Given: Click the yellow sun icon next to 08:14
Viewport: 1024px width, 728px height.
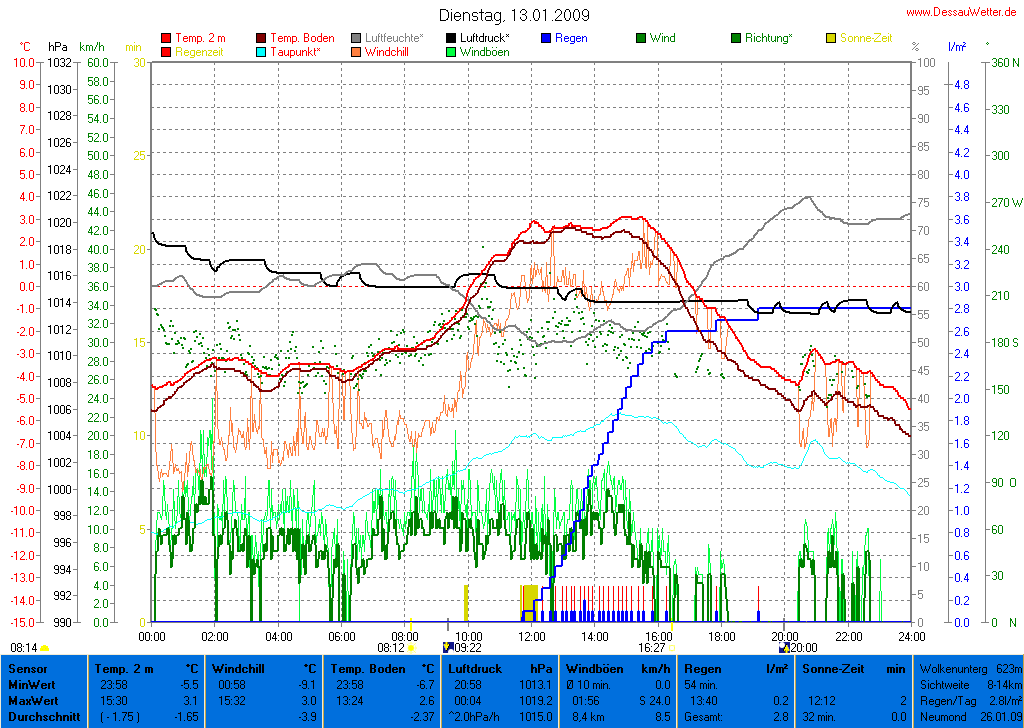Looking at the screenshot, I should 45,648.
